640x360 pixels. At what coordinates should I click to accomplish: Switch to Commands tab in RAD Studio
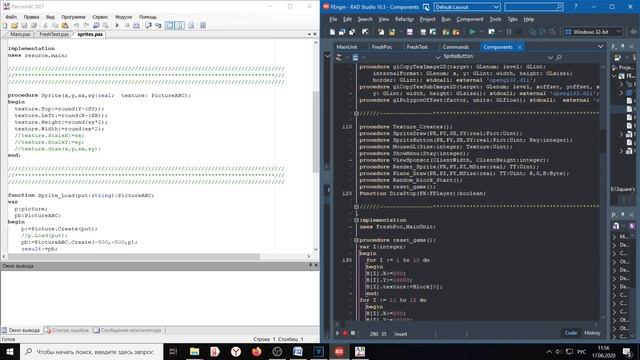[456, 47]
